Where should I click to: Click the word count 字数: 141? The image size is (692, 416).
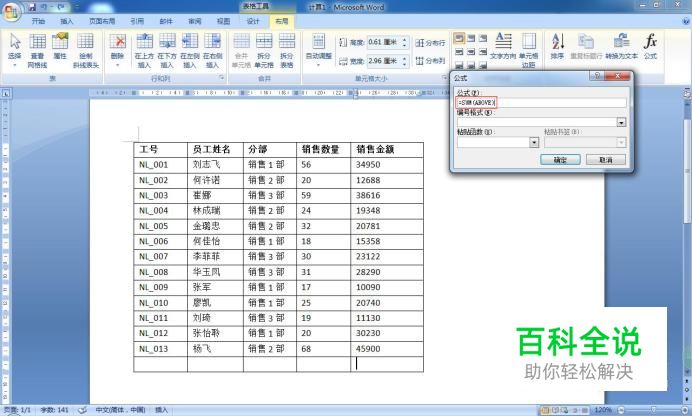(x=55, y=410)
